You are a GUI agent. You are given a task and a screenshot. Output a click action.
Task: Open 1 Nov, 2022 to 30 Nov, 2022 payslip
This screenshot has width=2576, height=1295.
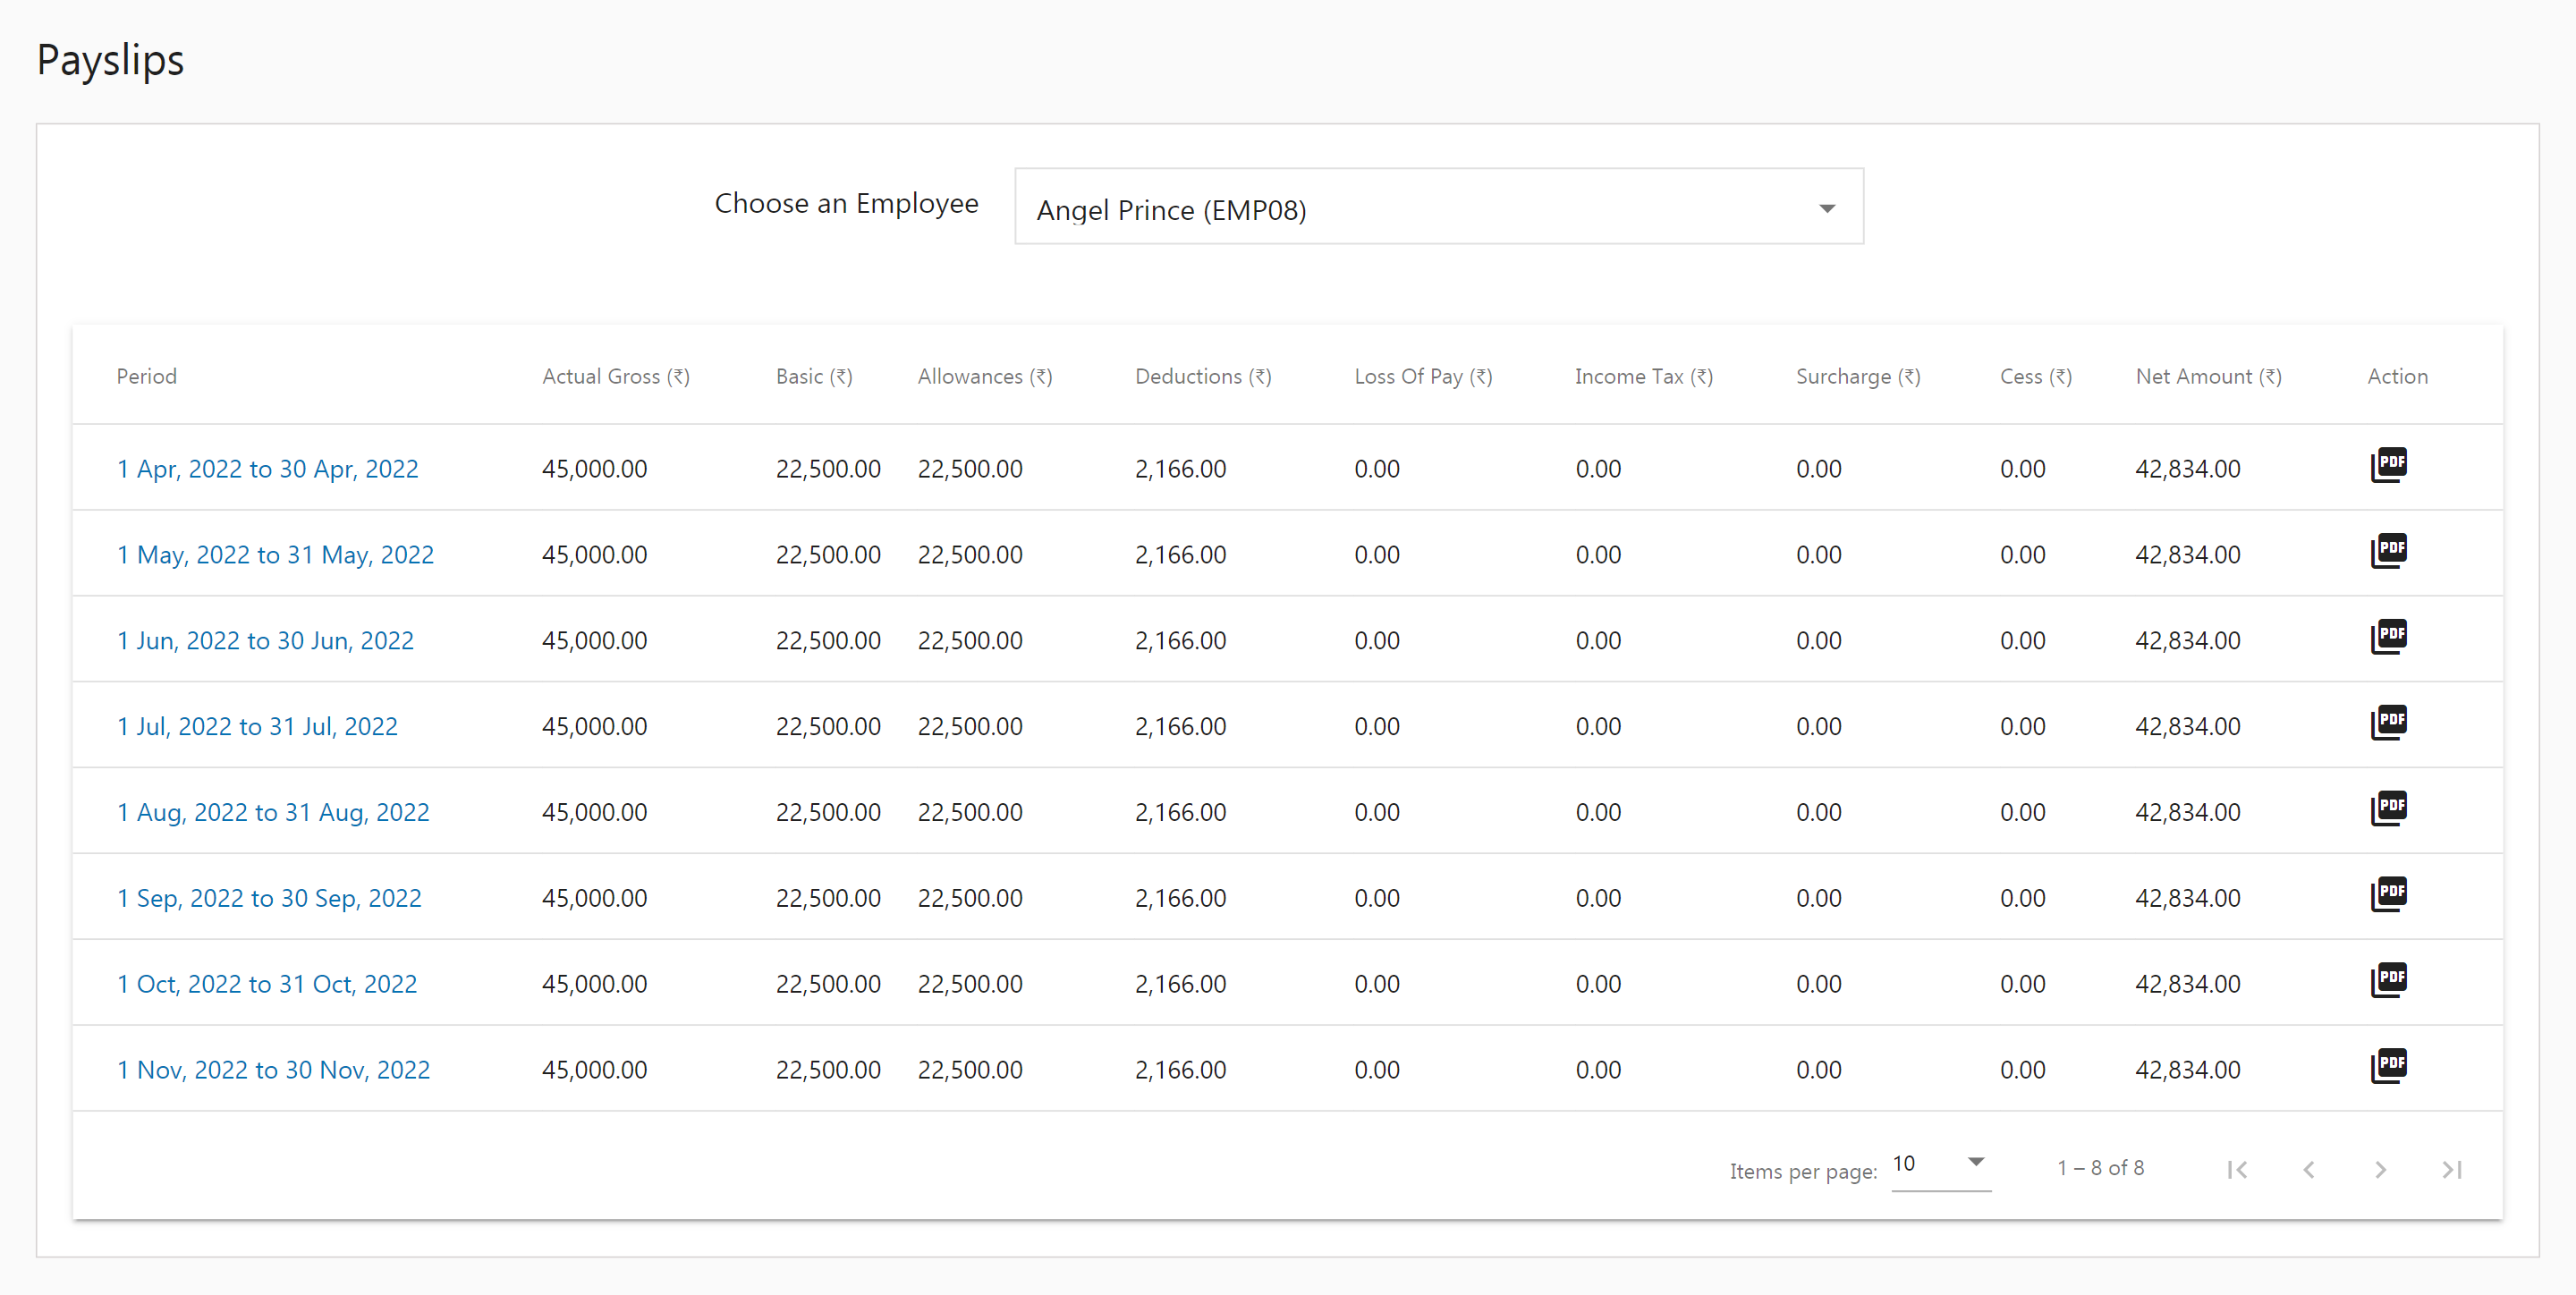[273, 1071]
